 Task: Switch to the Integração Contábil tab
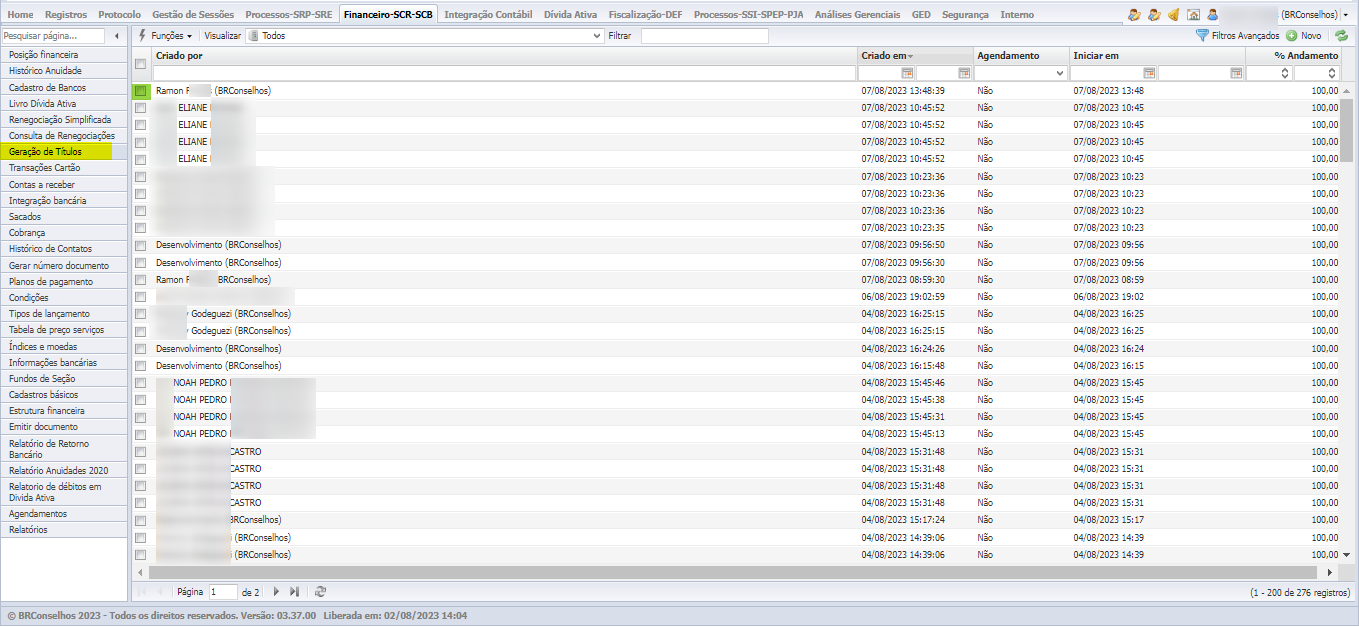point(488,15)
